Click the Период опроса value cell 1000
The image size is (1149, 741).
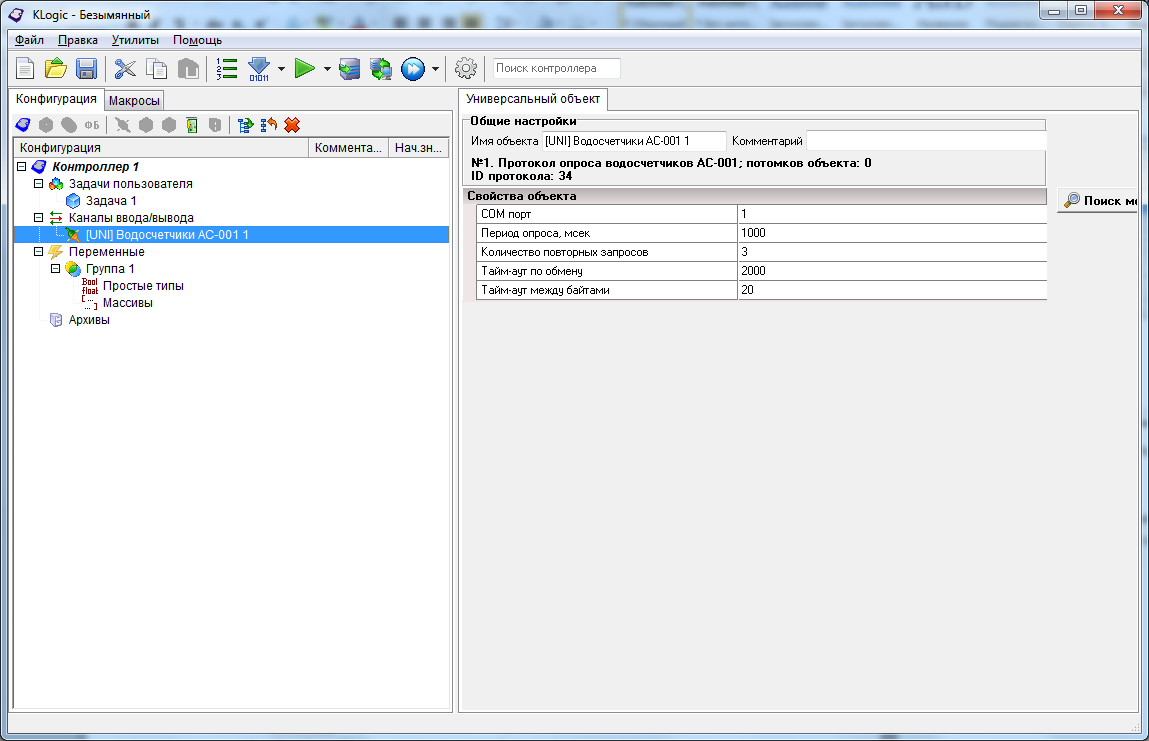(x=890, y=233)
